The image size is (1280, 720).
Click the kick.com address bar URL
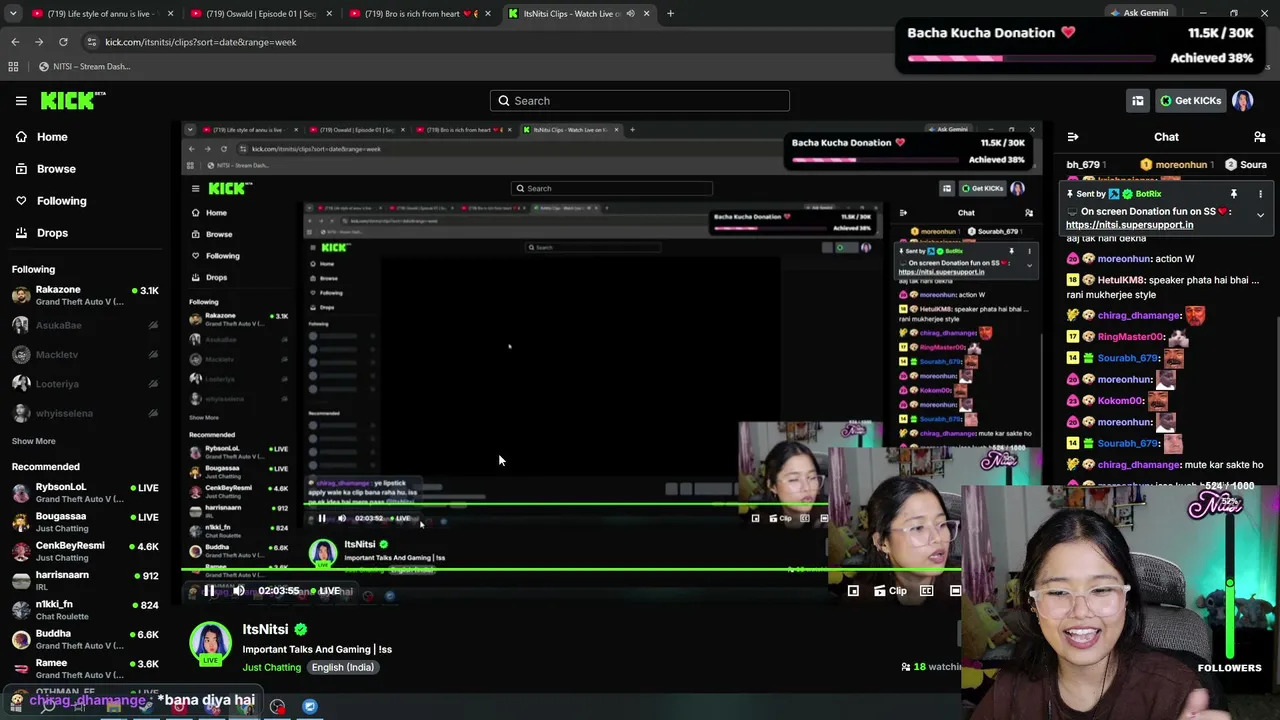[x=200, y=42]
